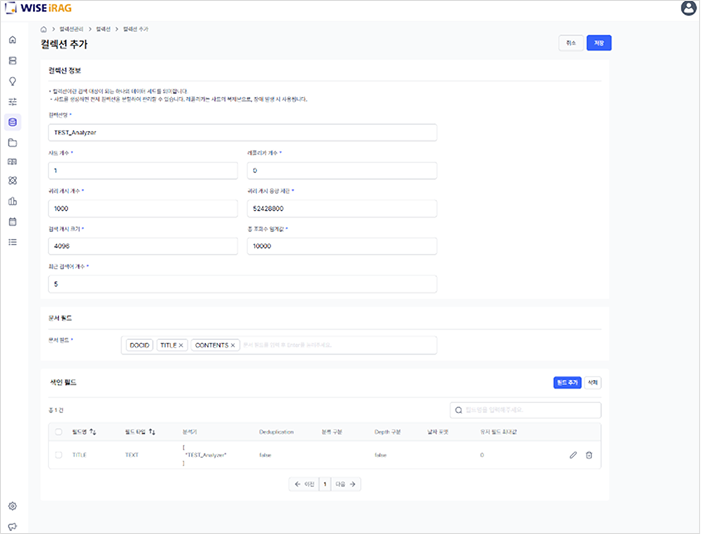Click the home icon in the breadcrumb
Image resolution: width=701 pixels, height=534 pixels.
(44, 31)
